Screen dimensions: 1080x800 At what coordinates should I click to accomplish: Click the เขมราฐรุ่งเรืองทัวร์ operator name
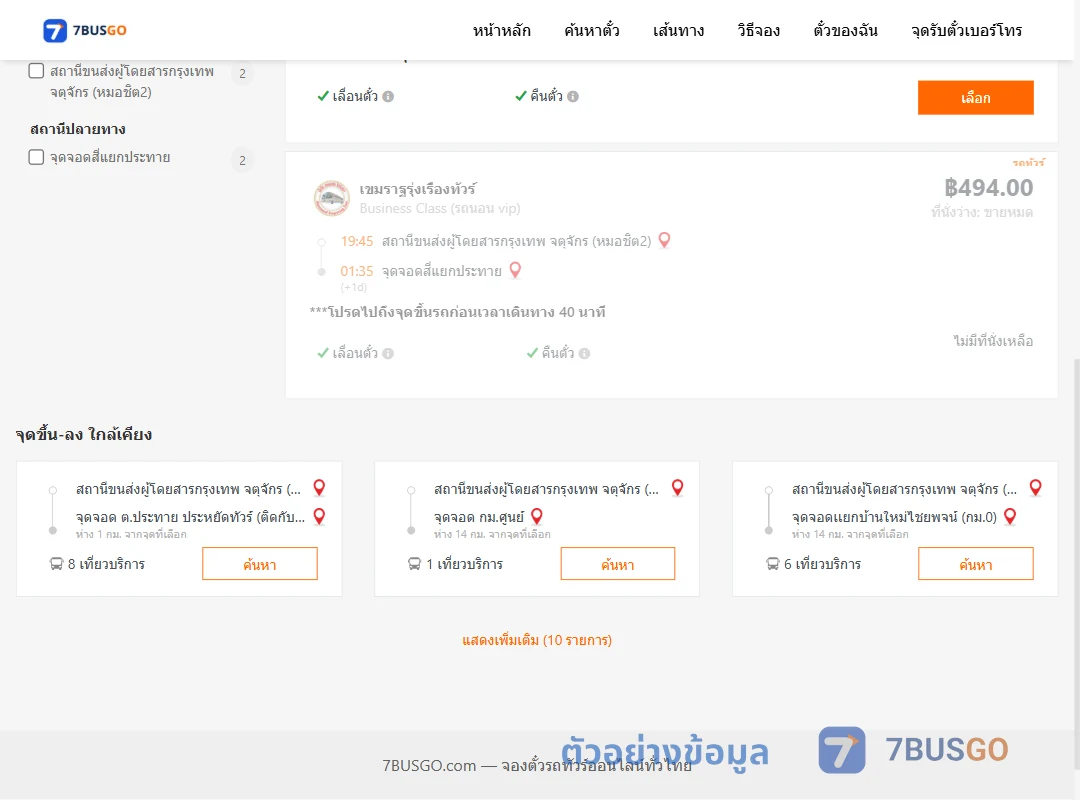(x=417, y=189)
